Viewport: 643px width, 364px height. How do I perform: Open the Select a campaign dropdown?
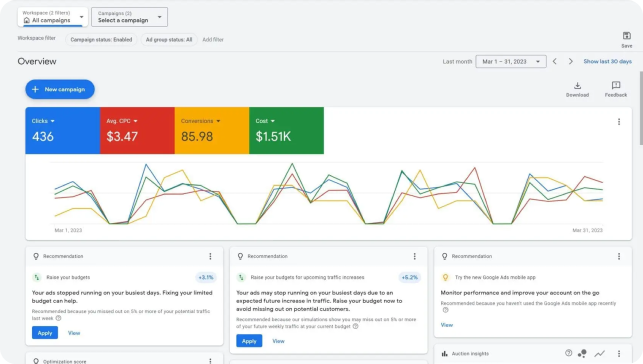pos(129,17)
